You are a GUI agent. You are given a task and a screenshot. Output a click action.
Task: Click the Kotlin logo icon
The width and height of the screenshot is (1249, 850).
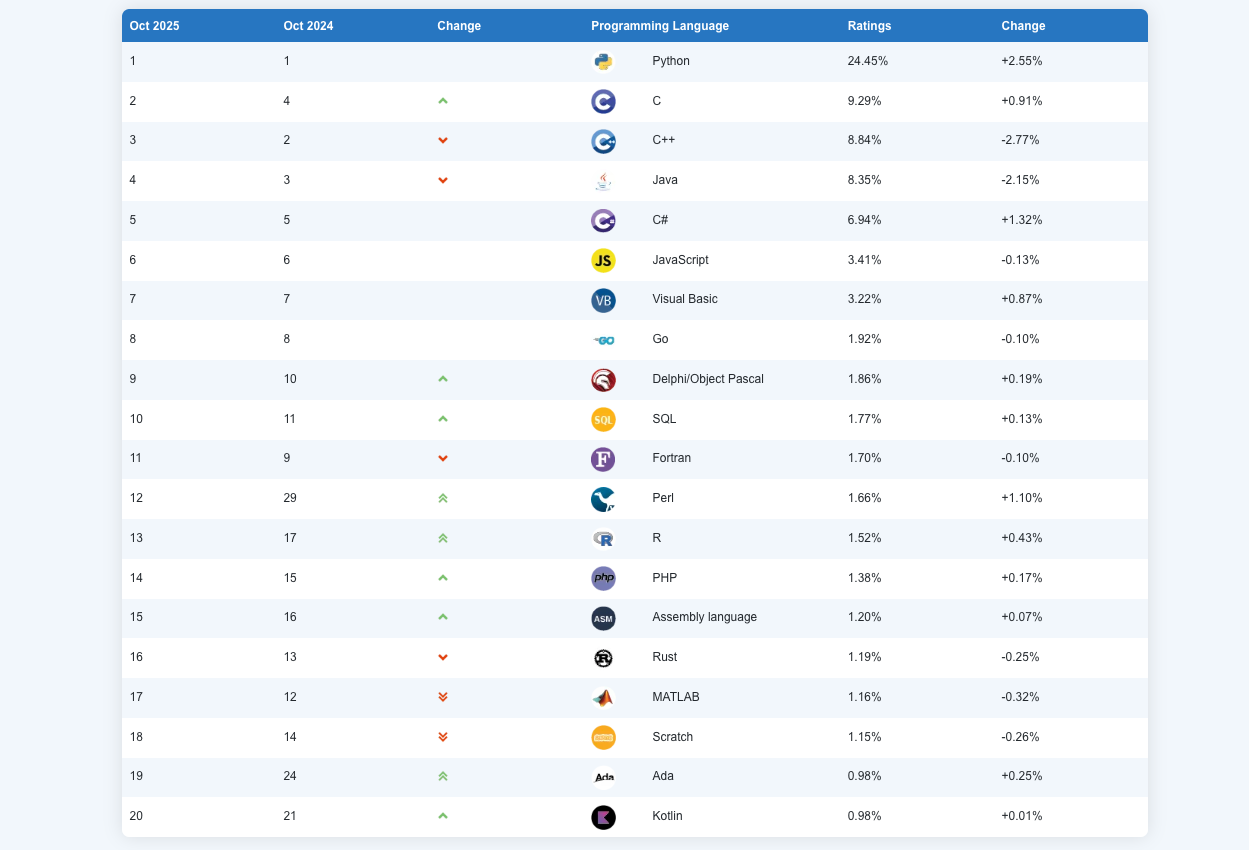pos(603,817)
